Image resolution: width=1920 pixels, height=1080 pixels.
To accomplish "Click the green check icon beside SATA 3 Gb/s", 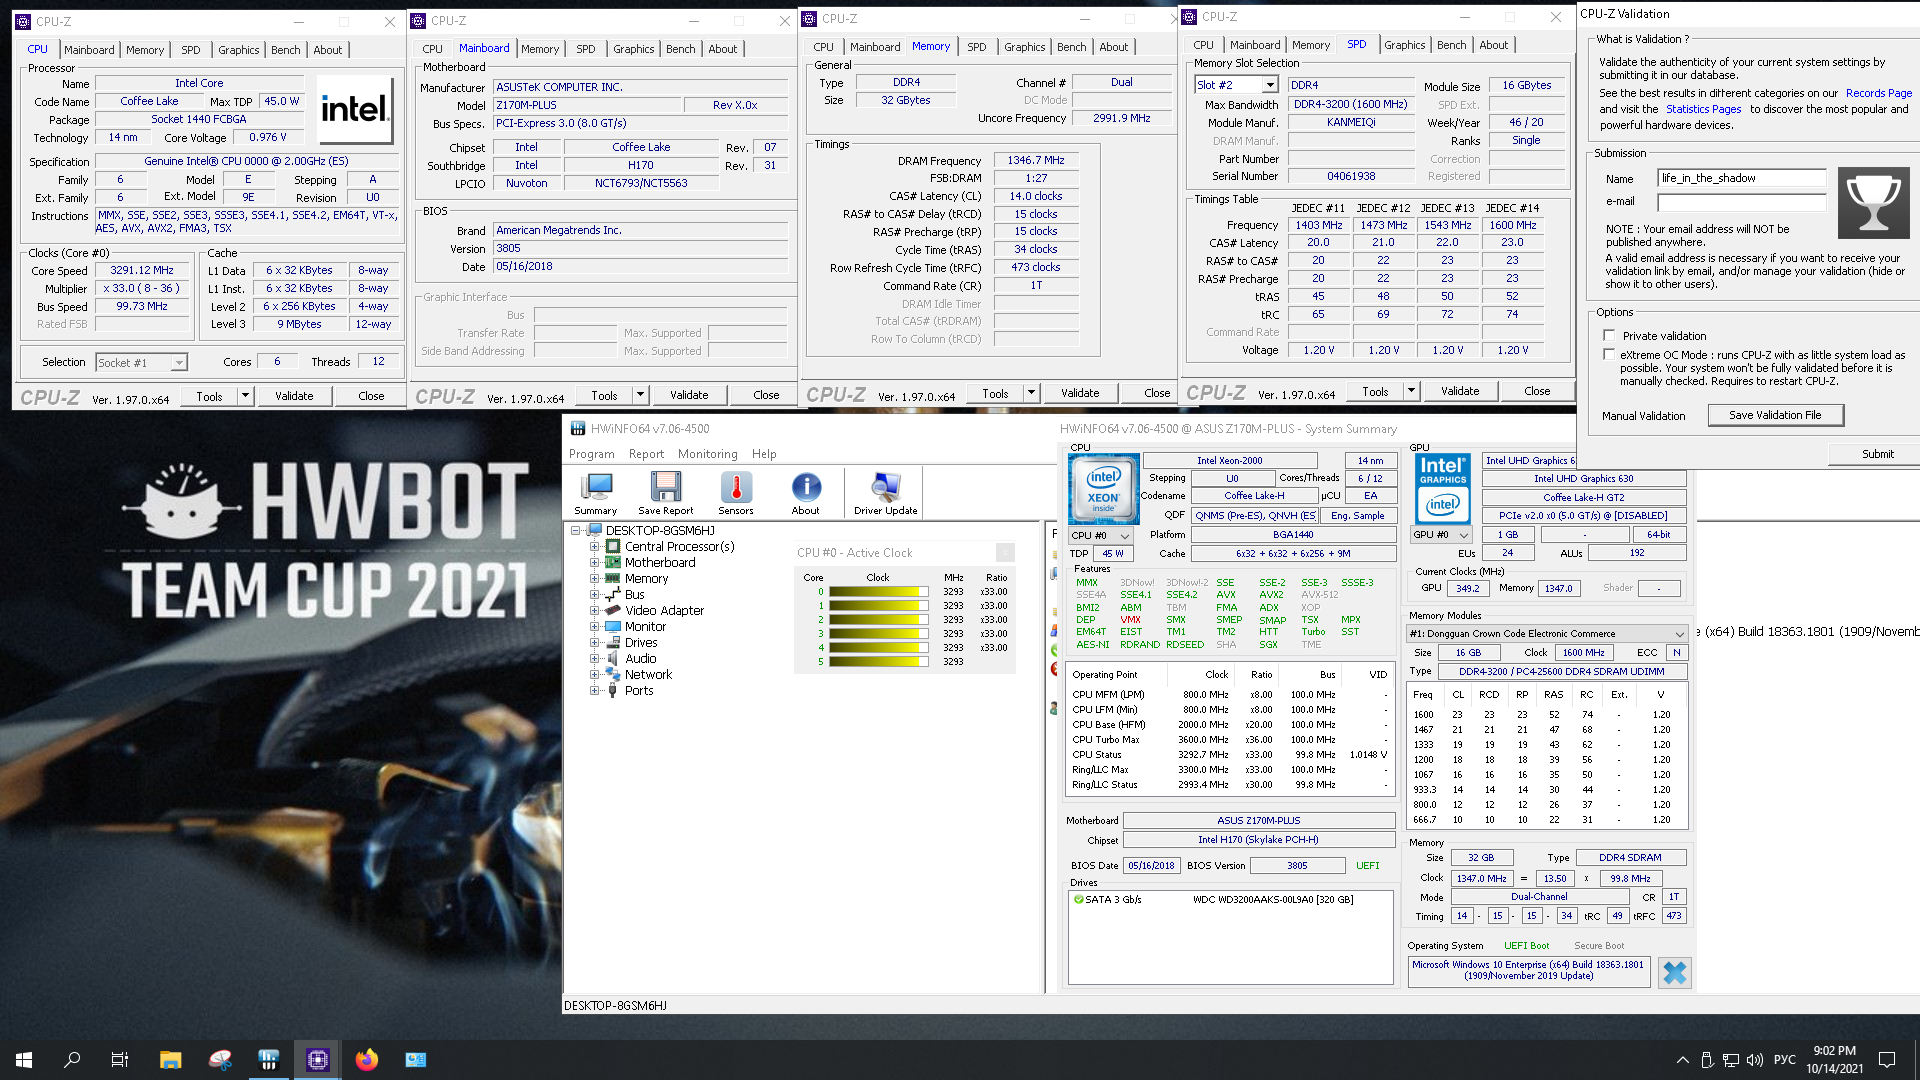I will click(1078, 899).
